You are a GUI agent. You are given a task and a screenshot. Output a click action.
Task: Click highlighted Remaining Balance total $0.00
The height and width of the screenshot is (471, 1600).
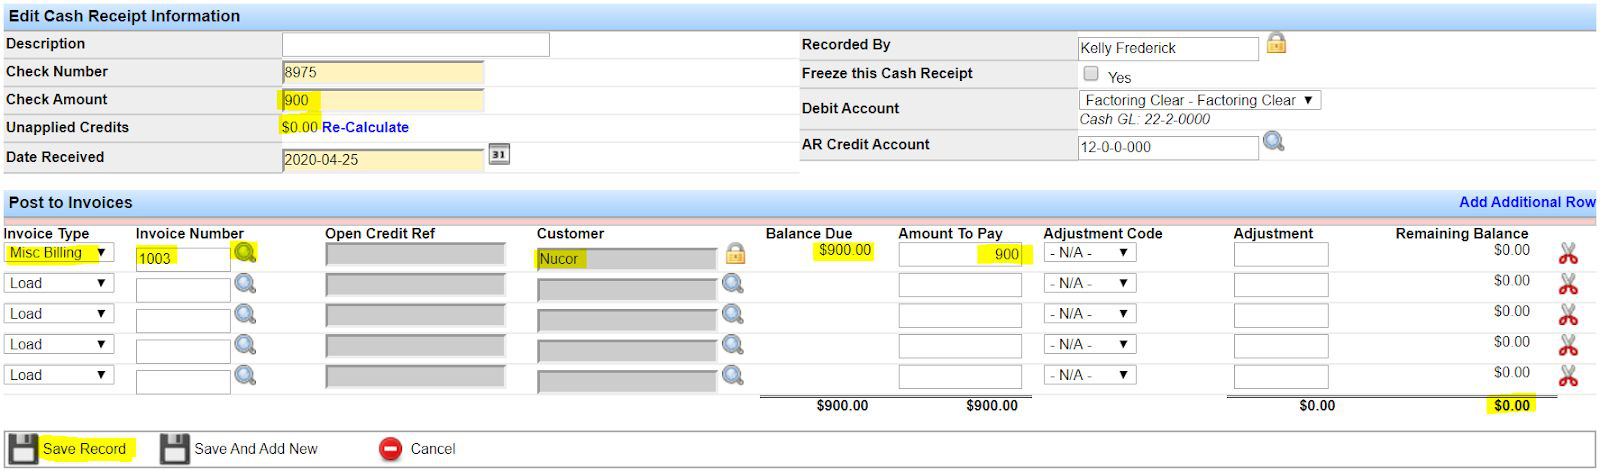point(1512,405)
